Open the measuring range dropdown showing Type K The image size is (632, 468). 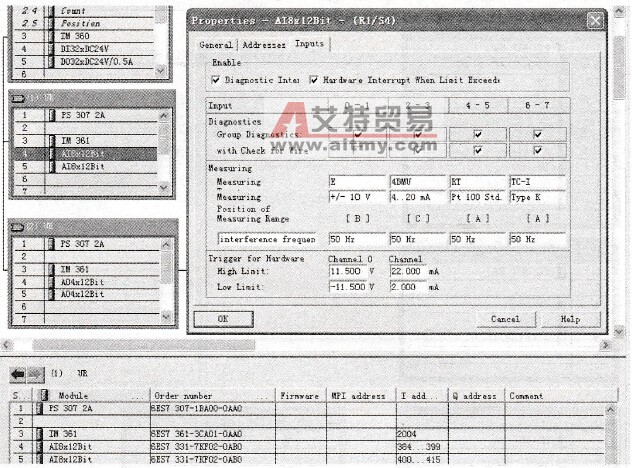537,197
